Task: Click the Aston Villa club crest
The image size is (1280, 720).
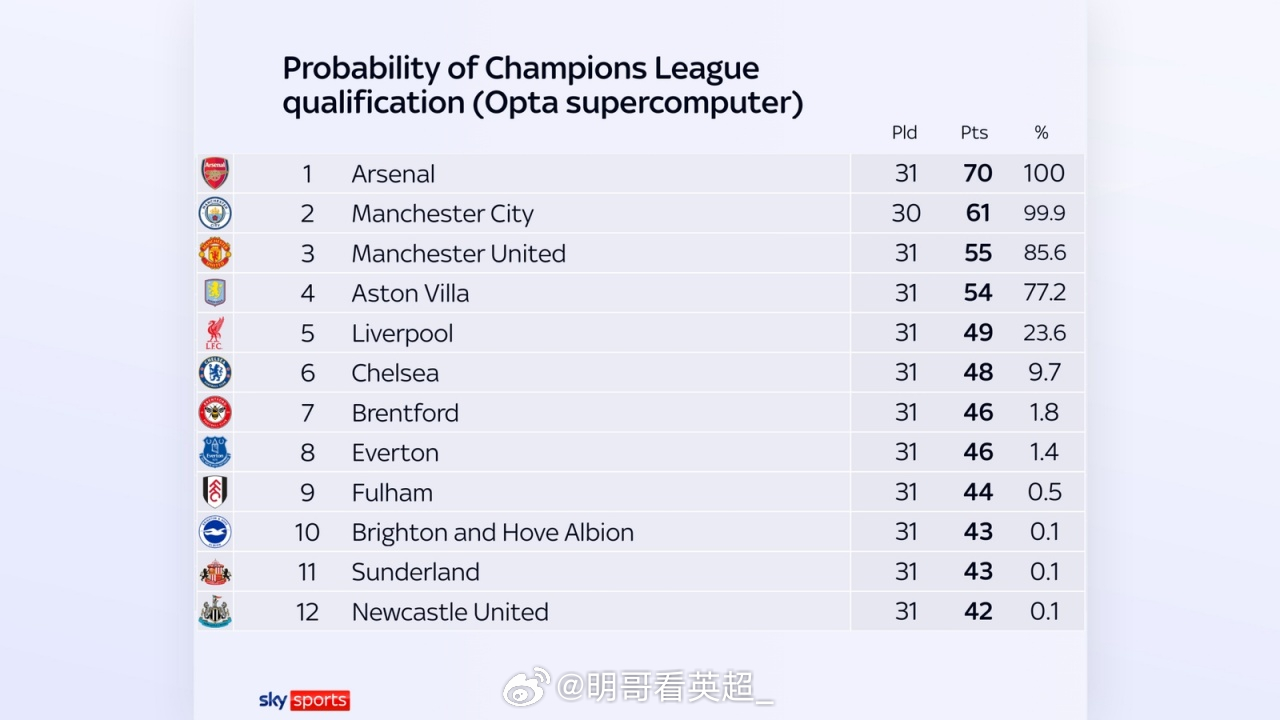Action: tap(215, 293)
